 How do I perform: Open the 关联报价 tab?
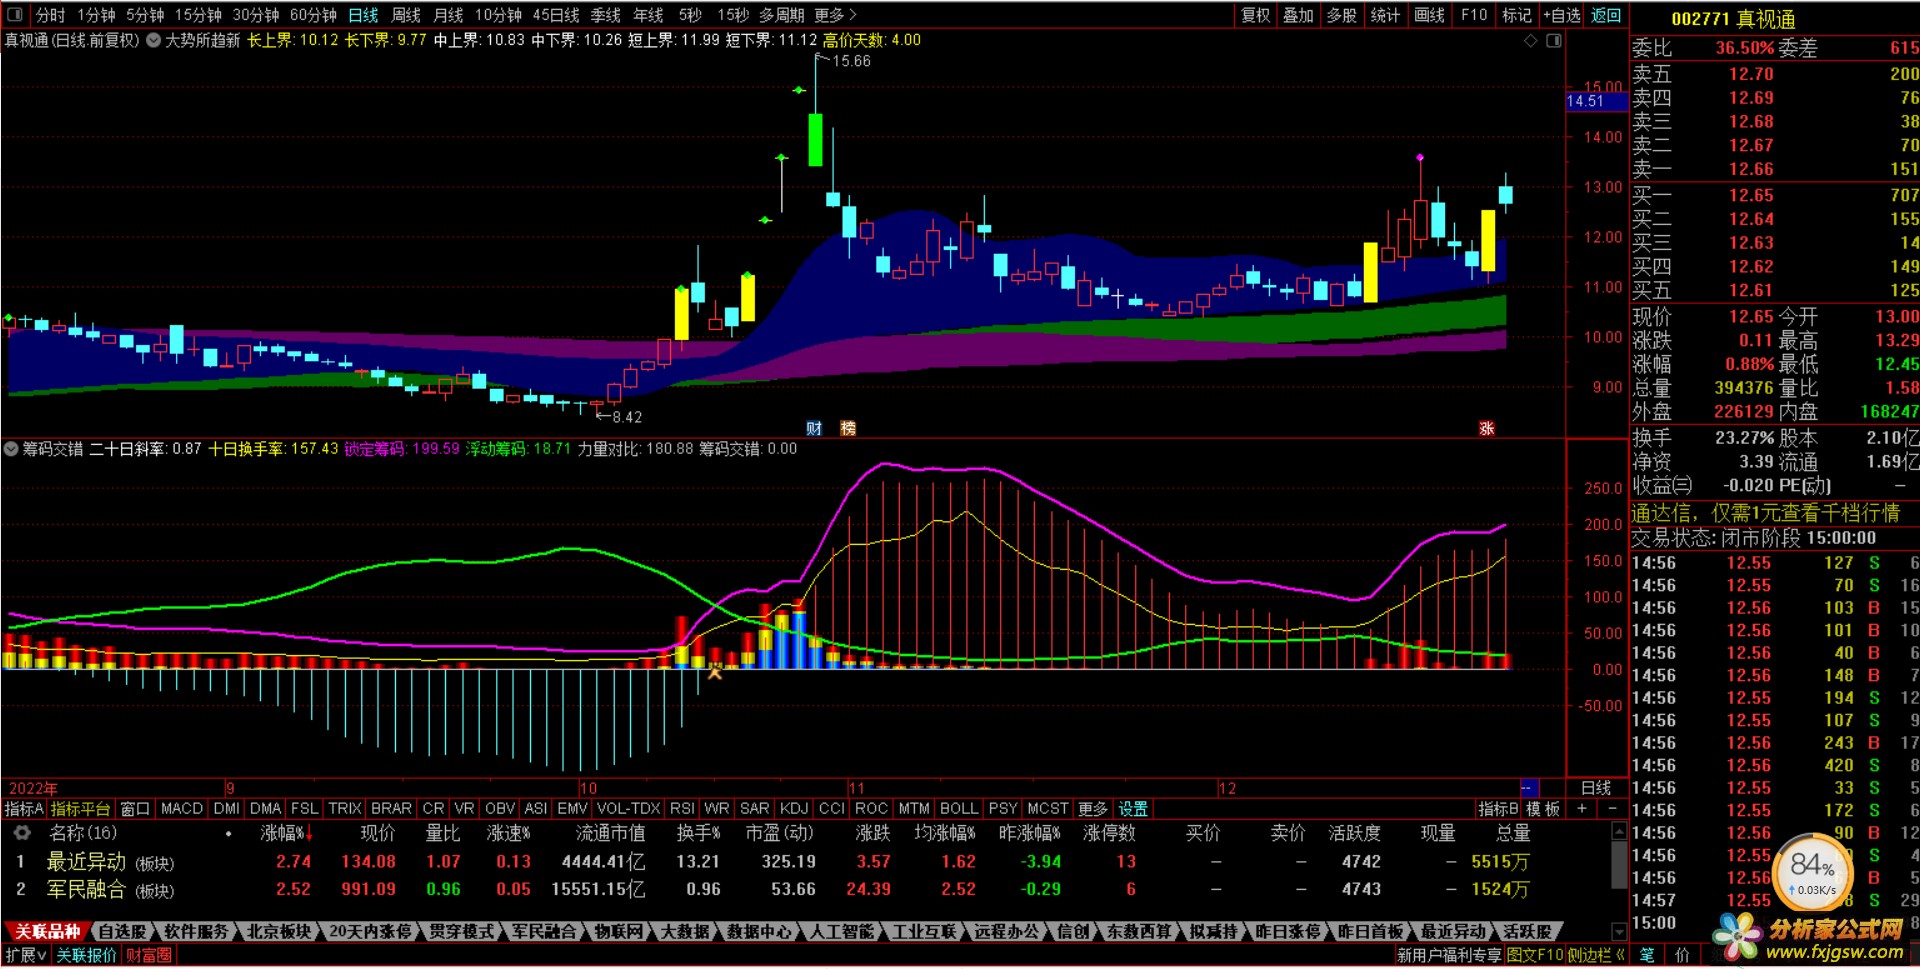pos(86,955)
